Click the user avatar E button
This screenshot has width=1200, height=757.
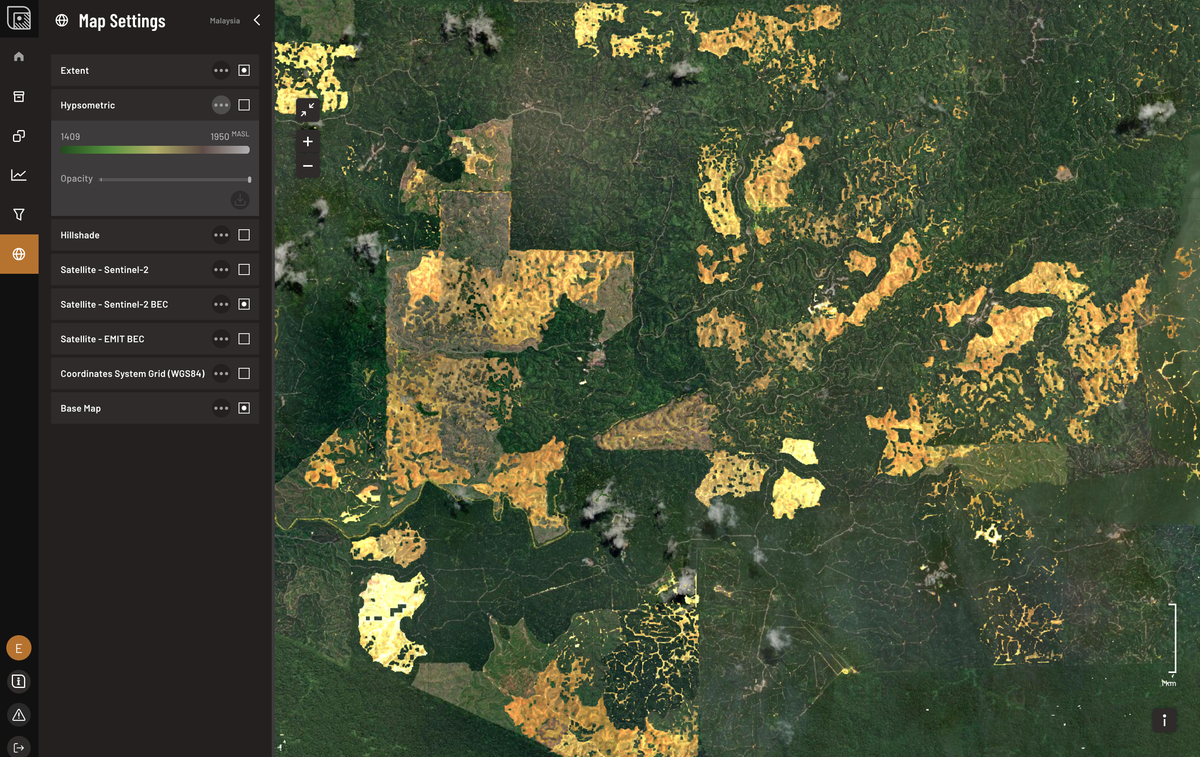18,648
